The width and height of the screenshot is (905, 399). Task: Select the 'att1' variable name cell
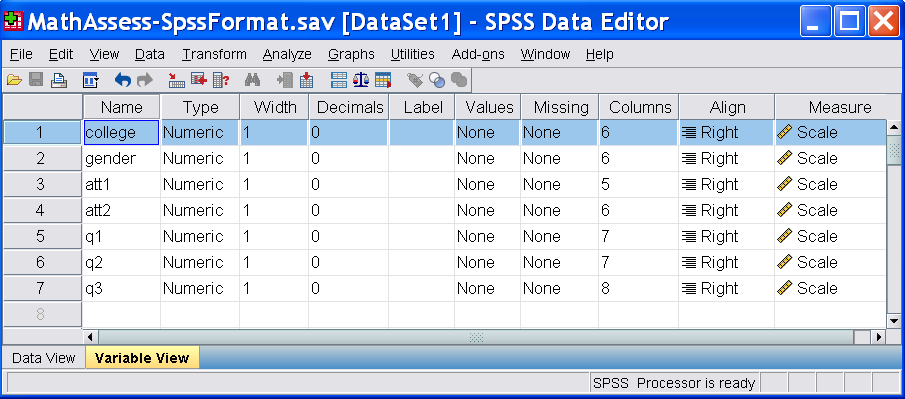coord(121,184)
